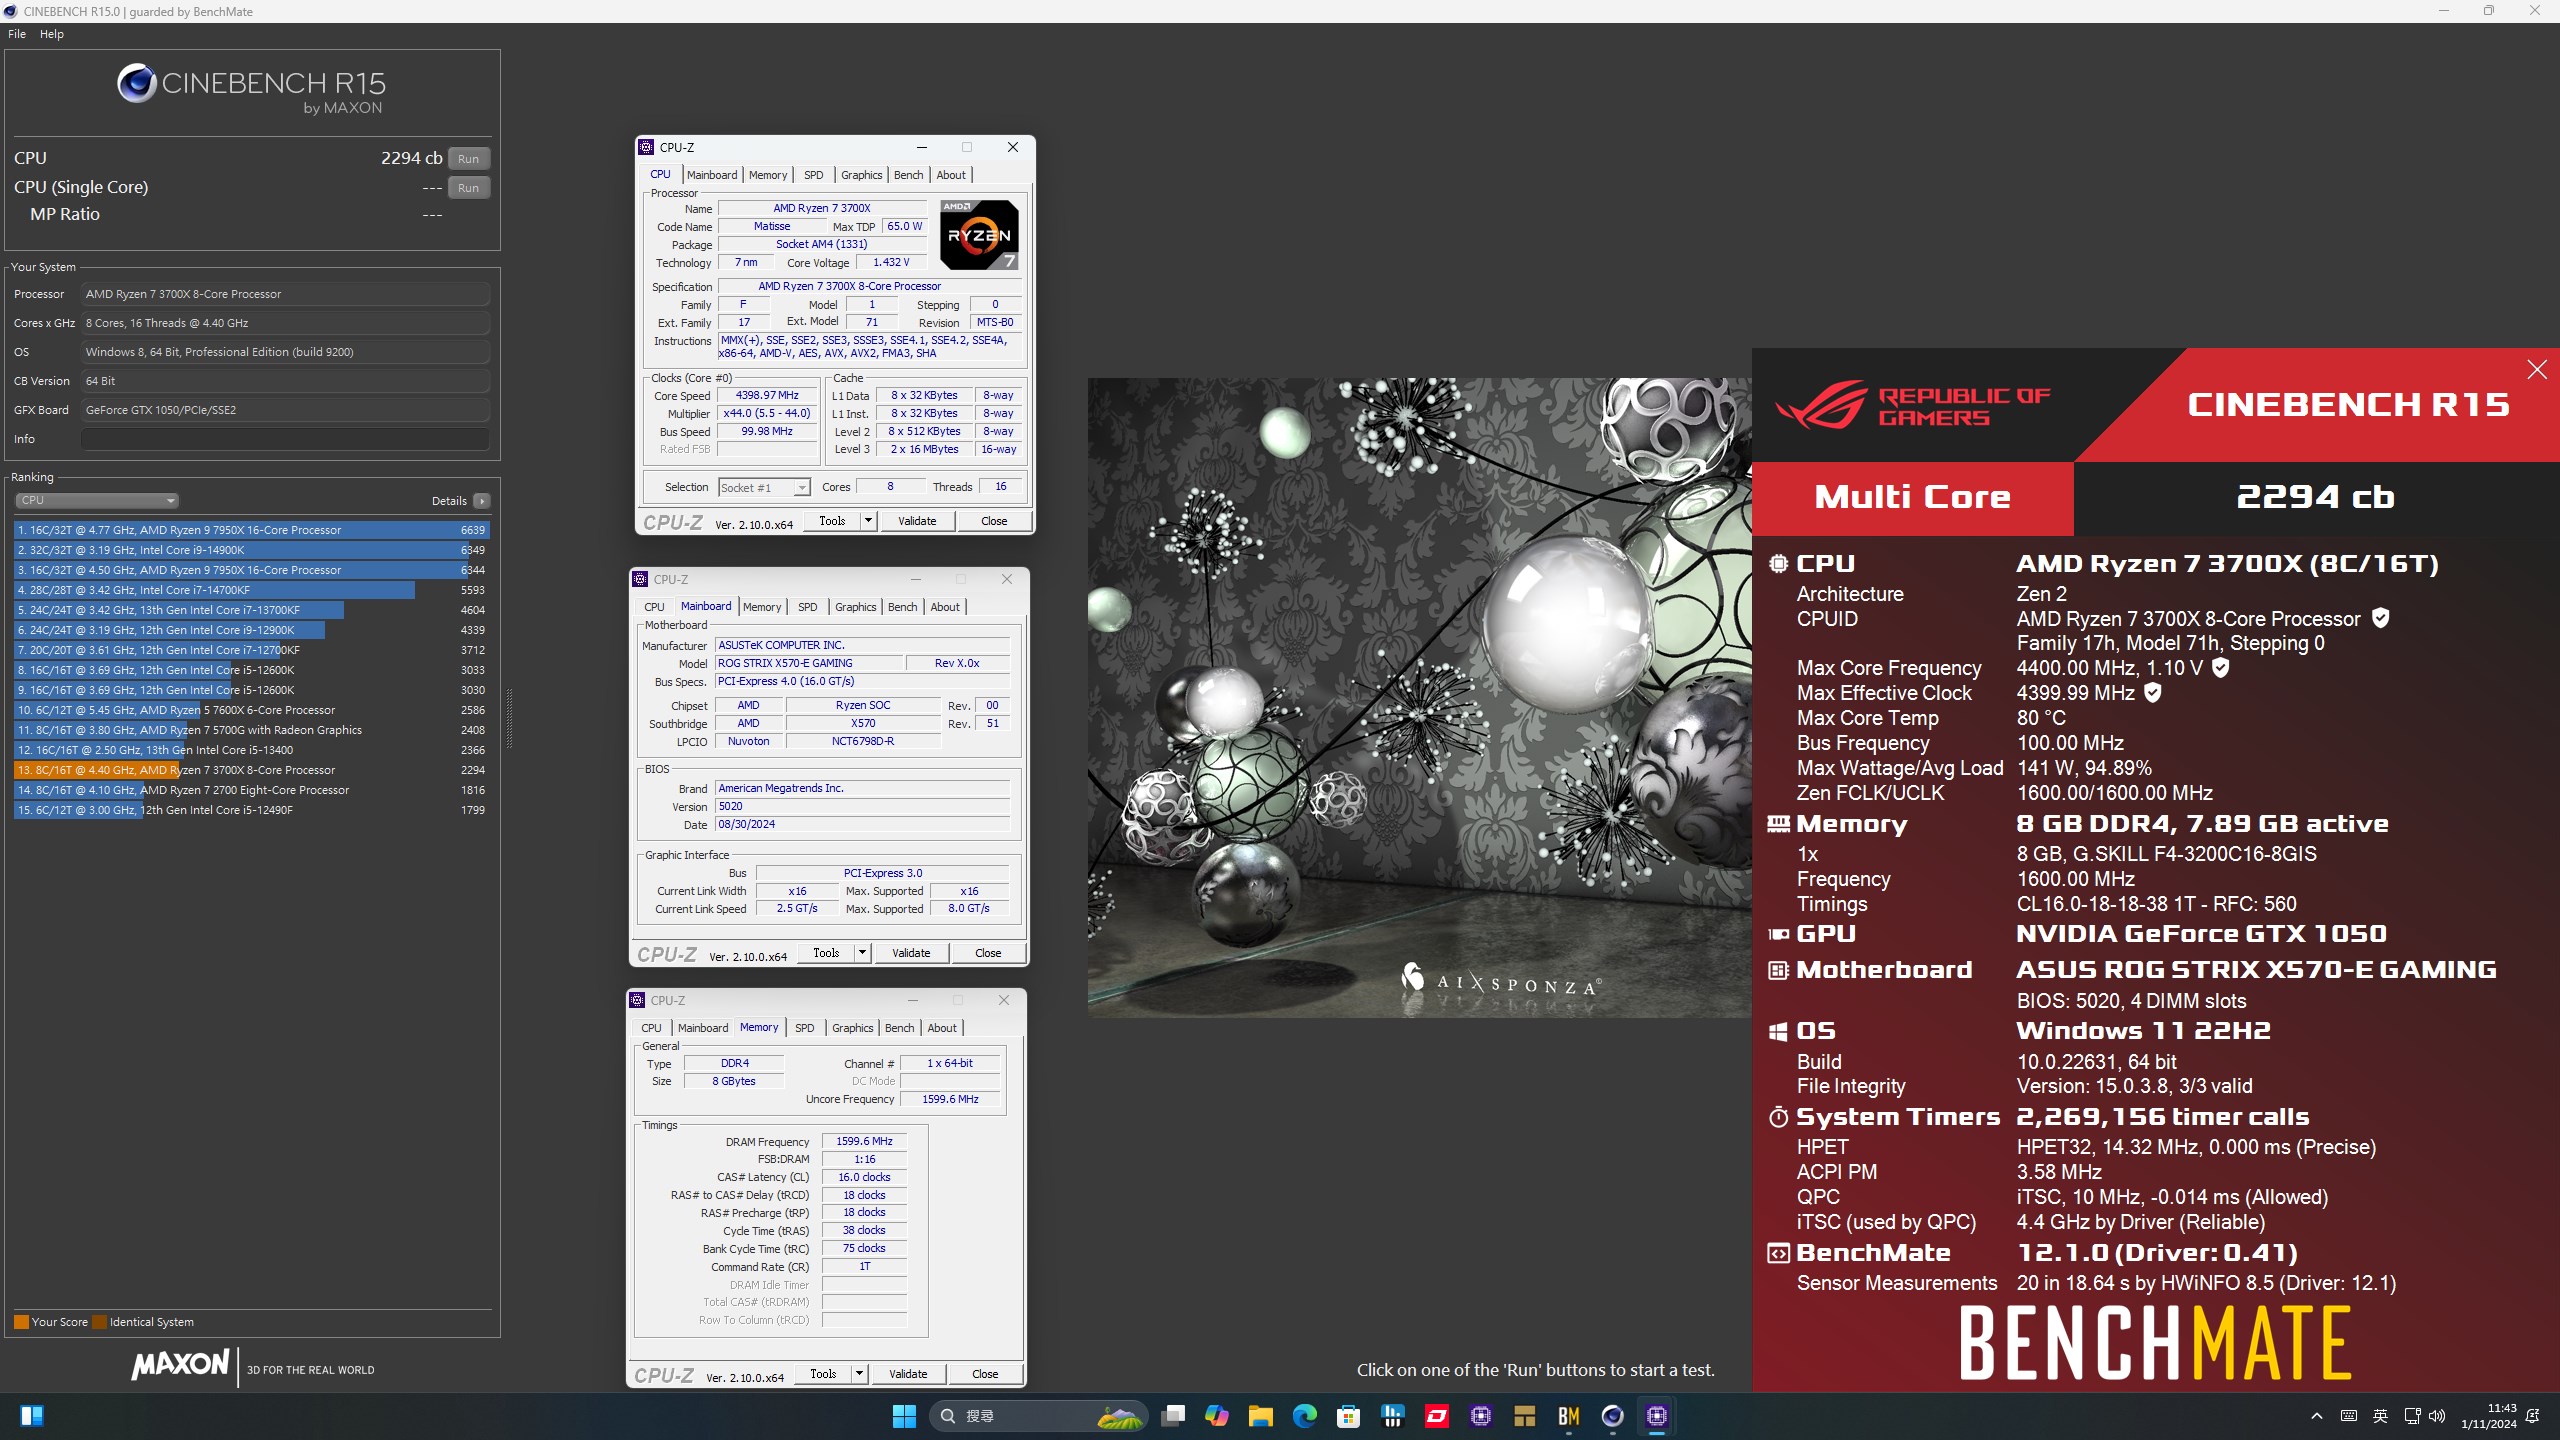
Task: Click Close button in top CPU-Z window
Action: 994,521
